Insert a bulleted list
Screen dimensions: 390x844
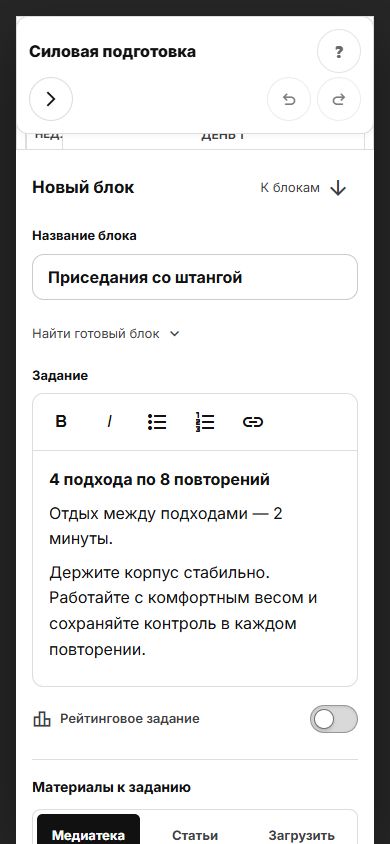tap(157, 421)
